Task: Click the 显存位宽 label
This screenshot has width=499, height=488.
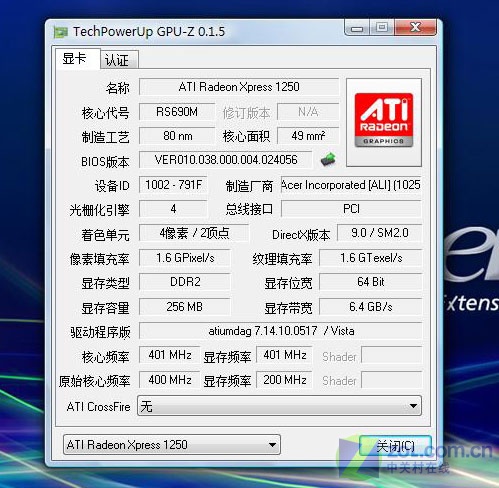Action: tap(288, 283)
